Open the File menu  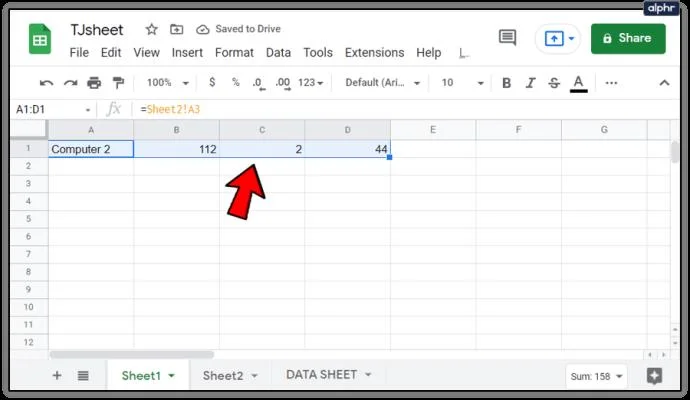79,53
